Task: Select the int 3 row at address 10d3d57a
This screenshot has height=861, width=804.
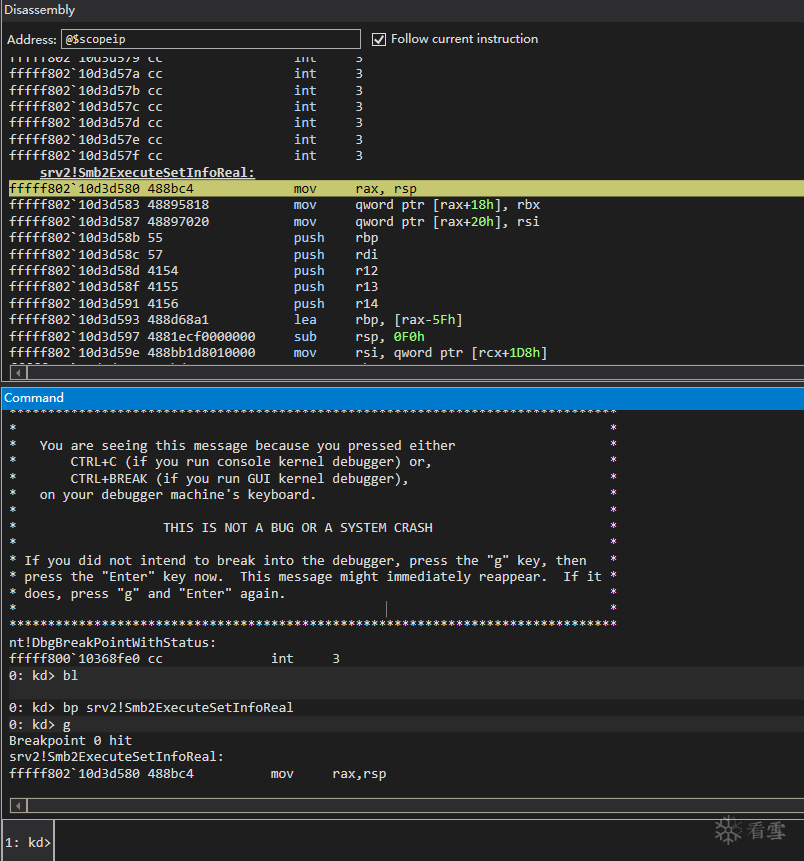Action: pyautogui.click(x=186, y=74)
